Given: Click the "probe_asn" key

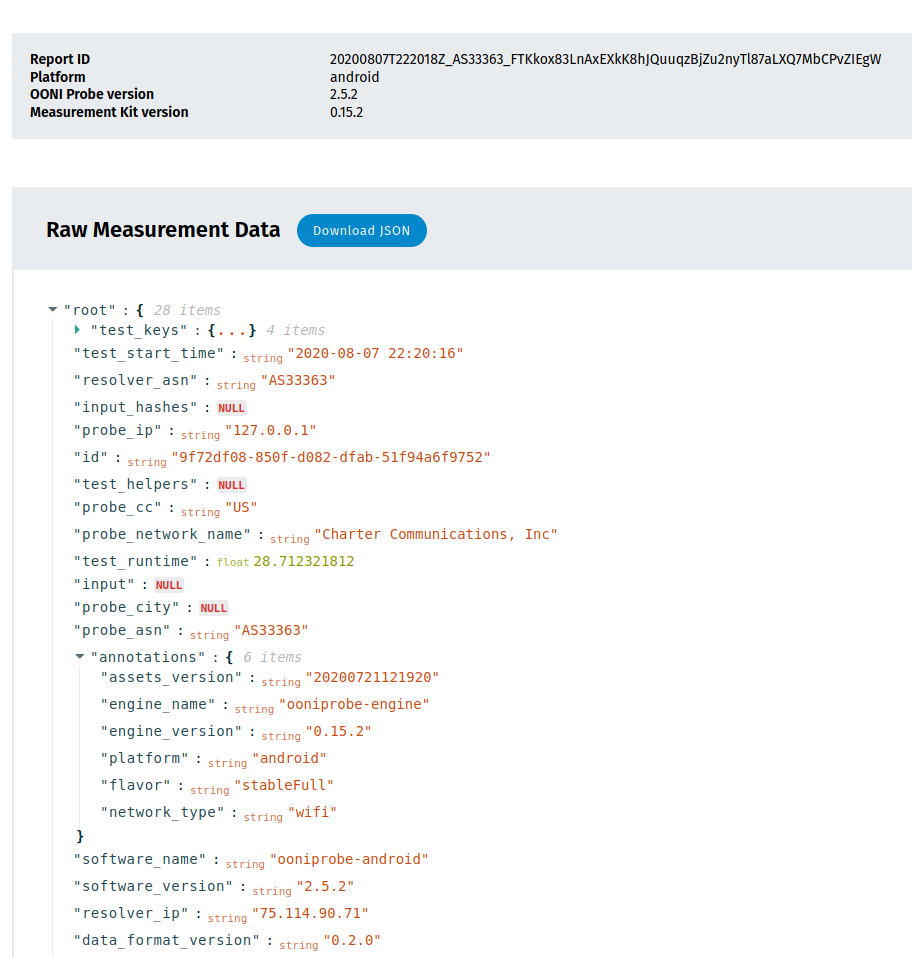Looking at the screenshot, I should click(x=122, y=630).
